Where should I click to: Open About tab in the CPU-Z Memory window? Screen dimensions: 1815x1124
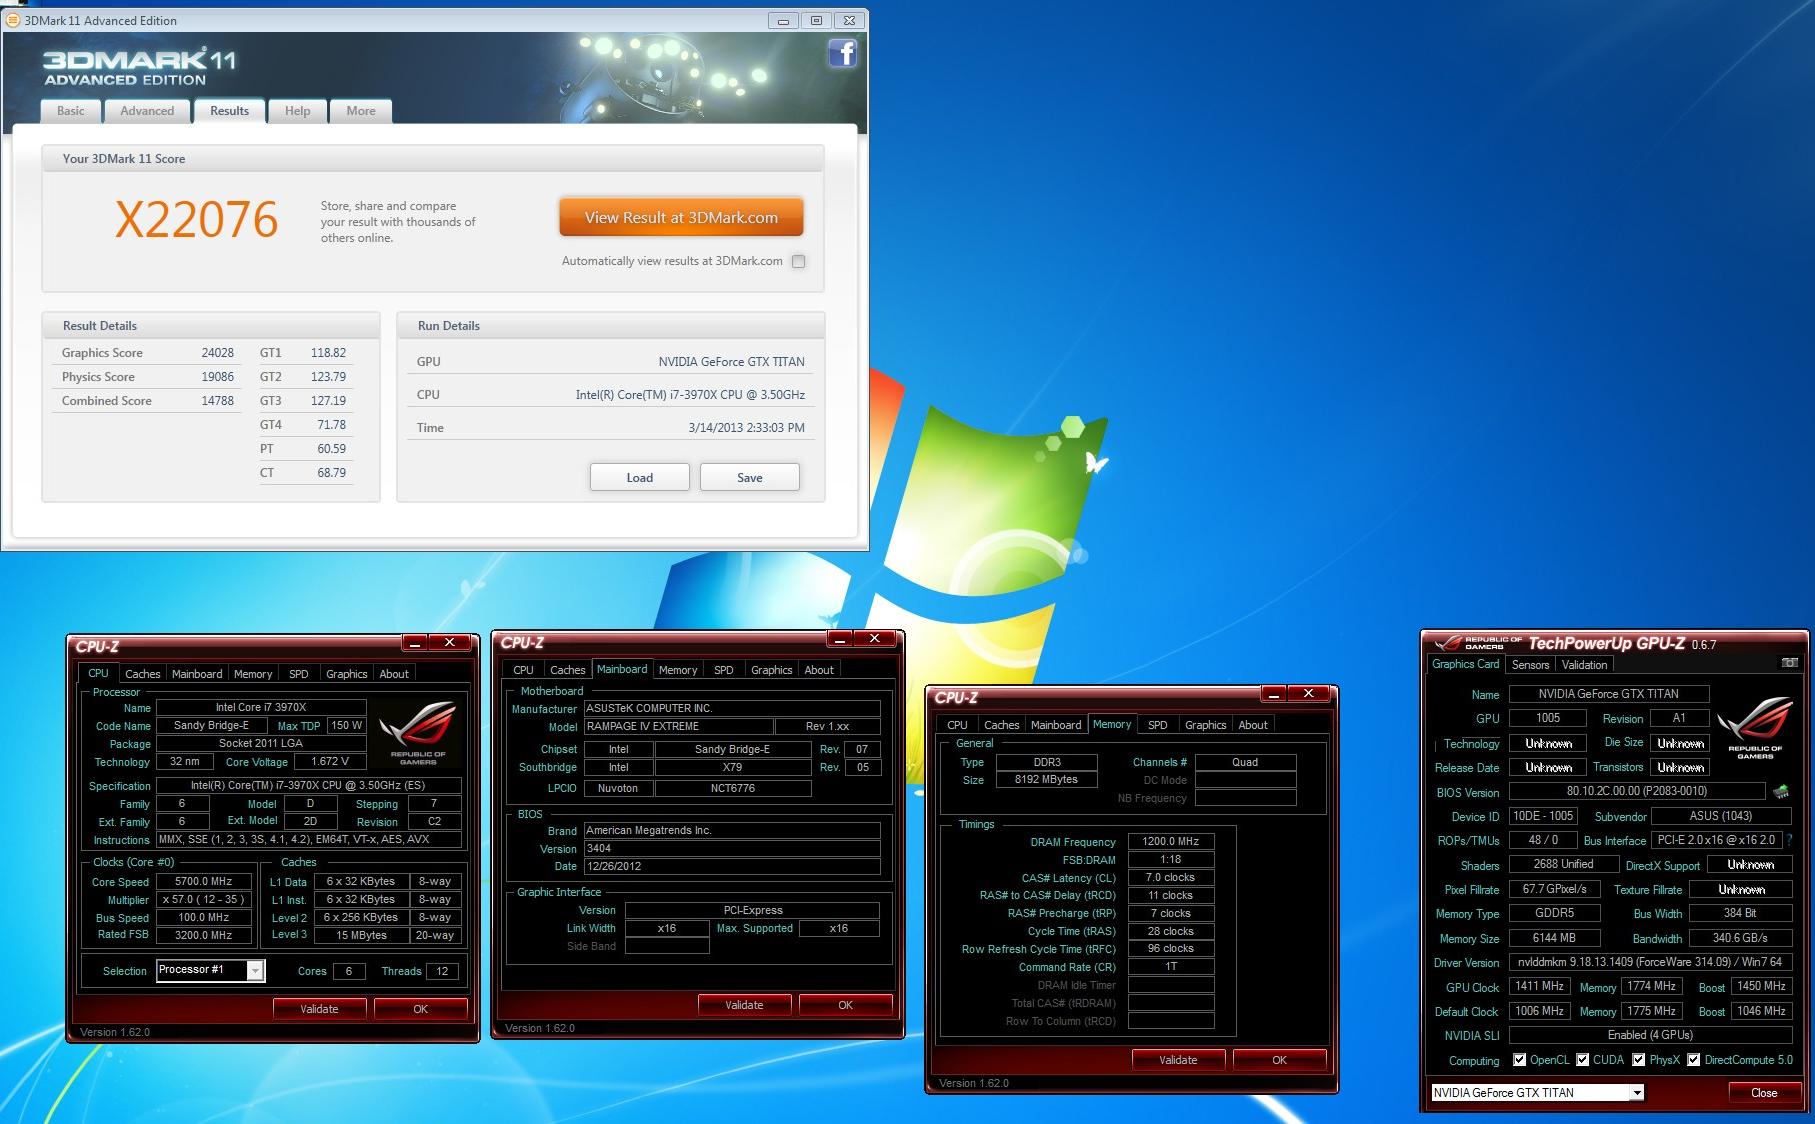[x=1253, y=725]
